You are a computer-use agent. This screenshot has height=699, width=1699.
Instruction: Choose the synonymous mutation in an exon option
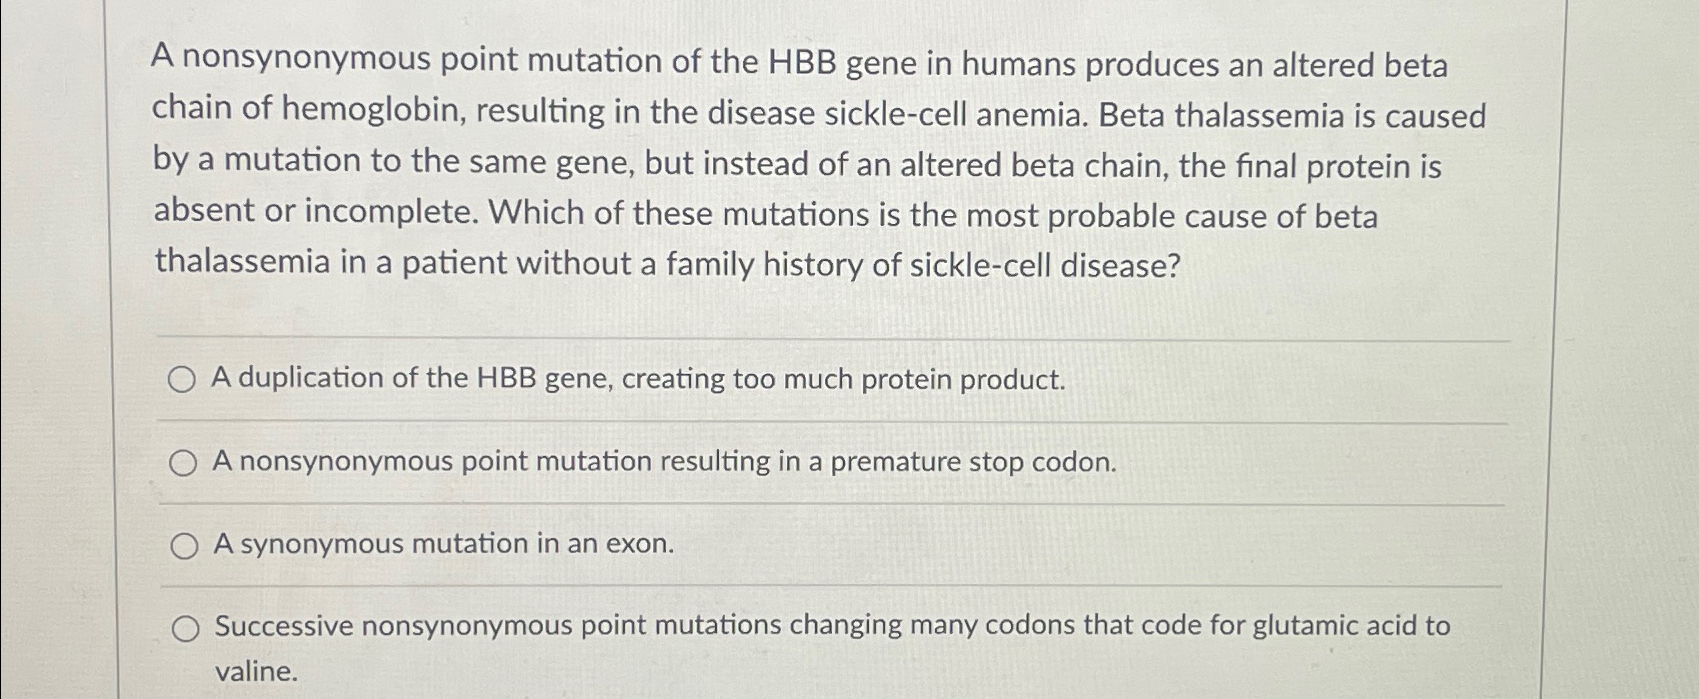click(x=184, y=546)
